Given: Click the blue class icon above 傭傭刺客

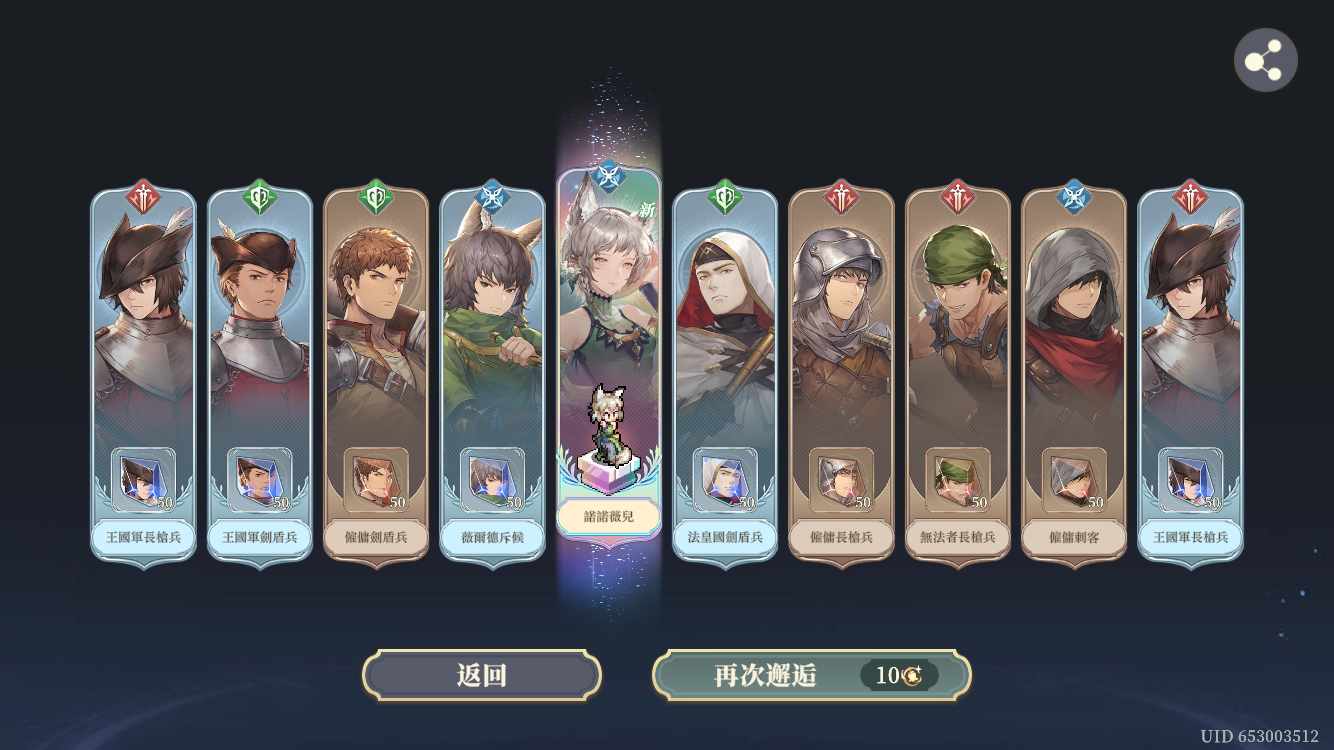Looking at the screenshot, I should point(1074,197).
